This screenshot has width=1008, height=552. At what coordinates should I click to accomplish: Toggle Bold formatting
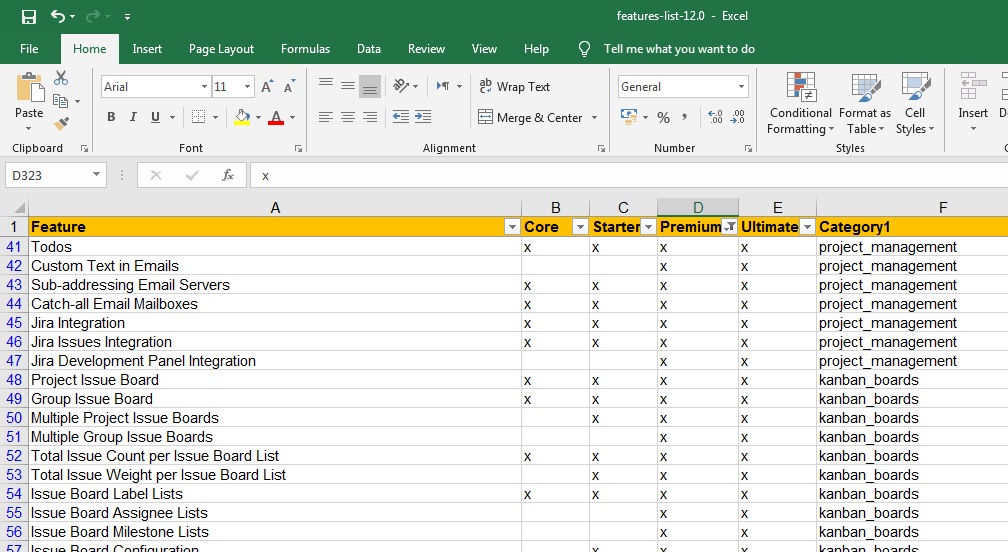click(111, 117)
